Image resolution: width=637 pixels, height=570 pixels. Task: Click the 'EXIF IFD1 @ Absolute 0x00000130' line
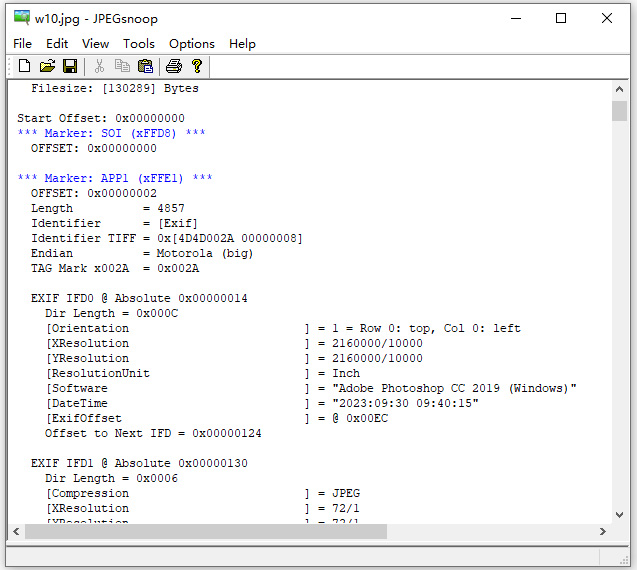(139, 463)
